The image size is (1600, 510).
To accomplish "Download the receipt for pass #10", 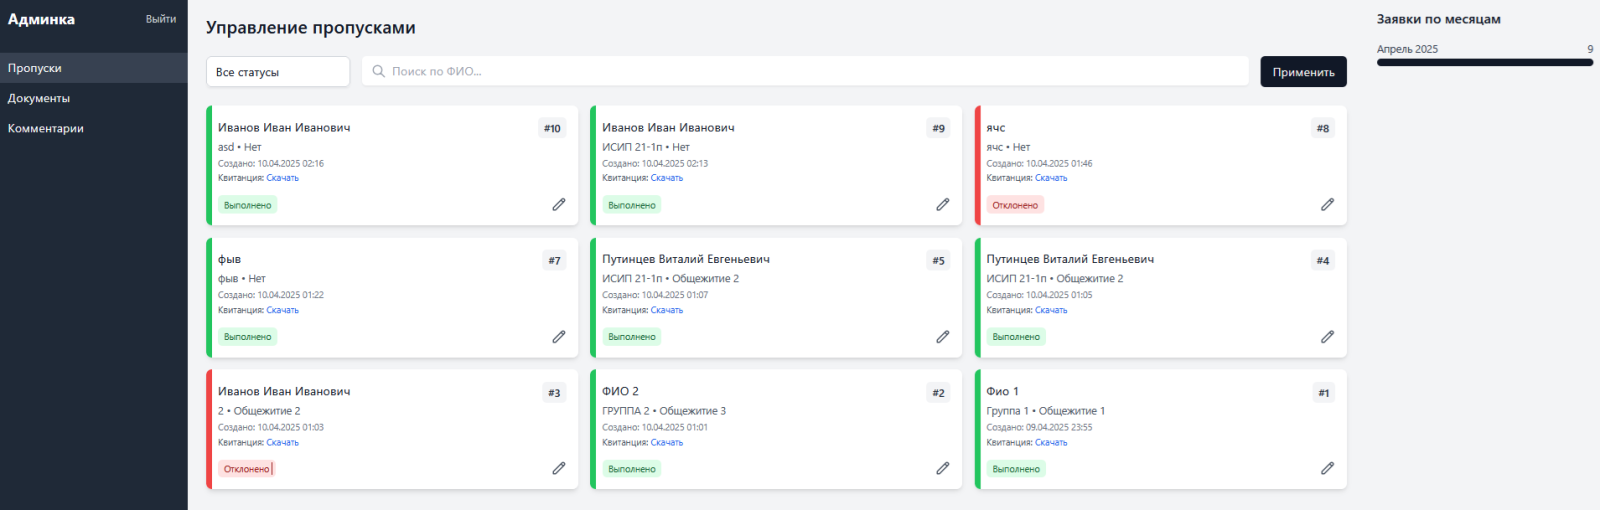I will tap(282, 178).
